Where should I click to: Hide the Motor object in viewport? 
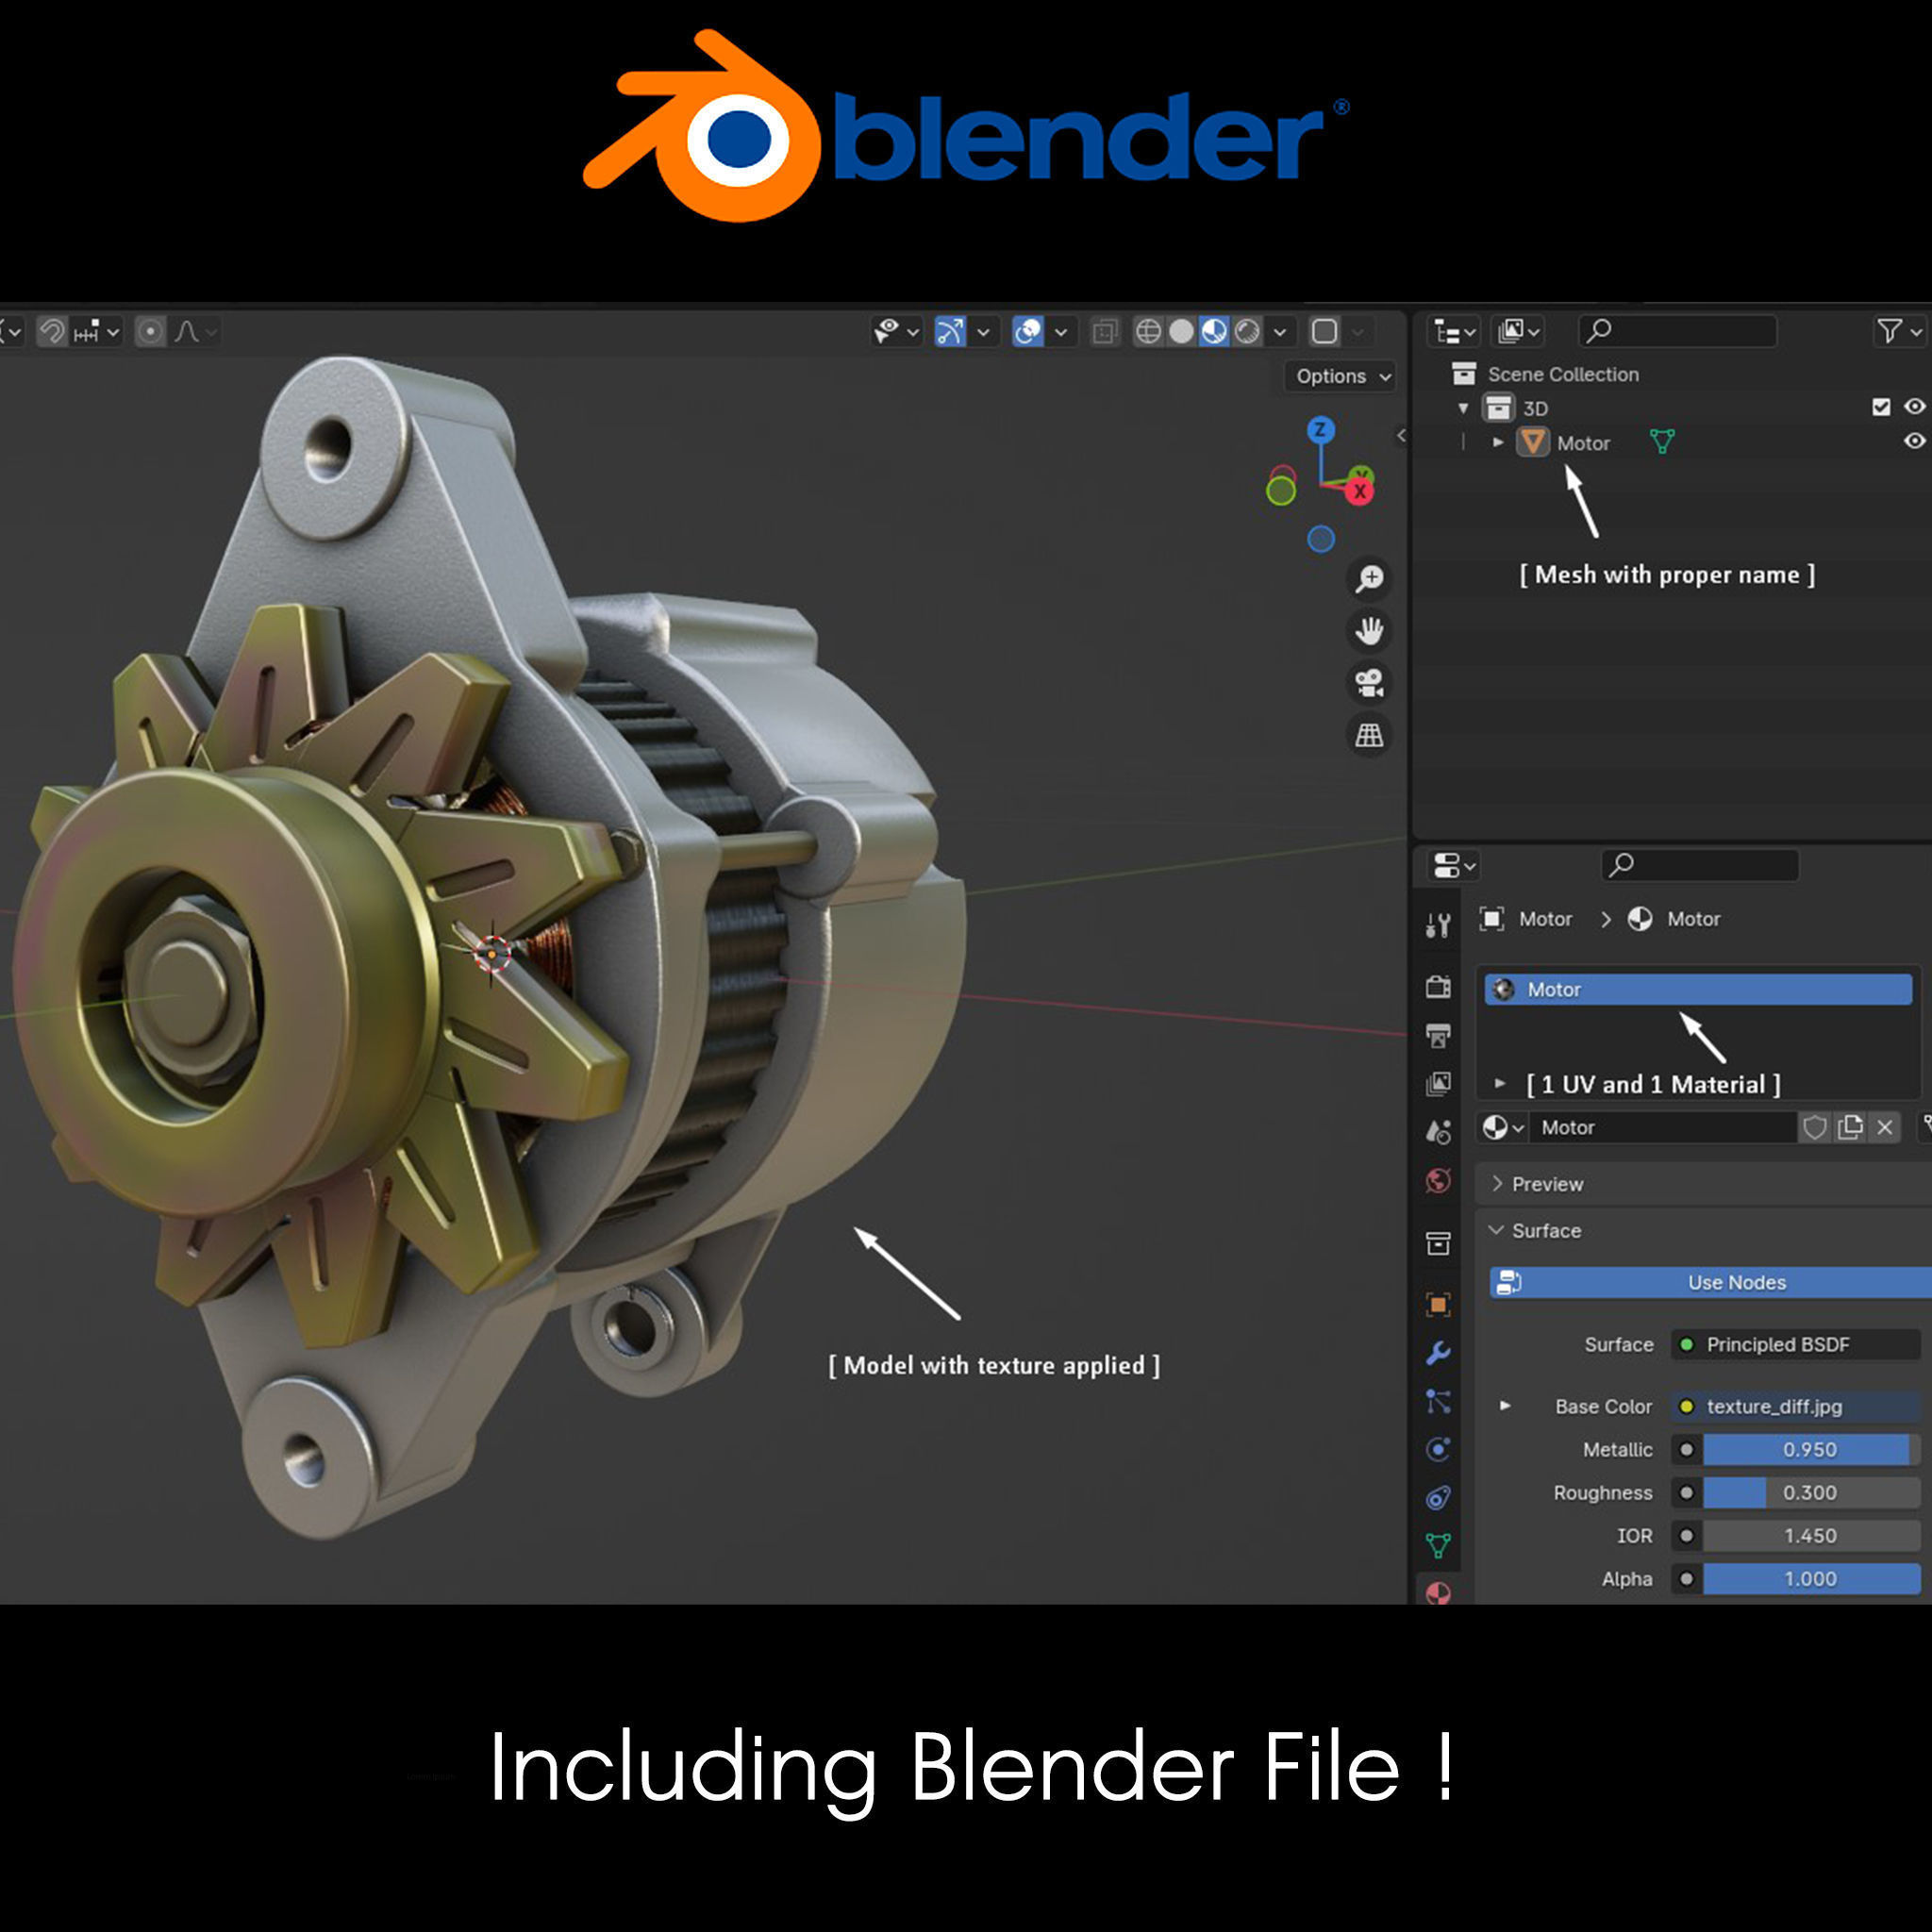[x=1914, y=441]
